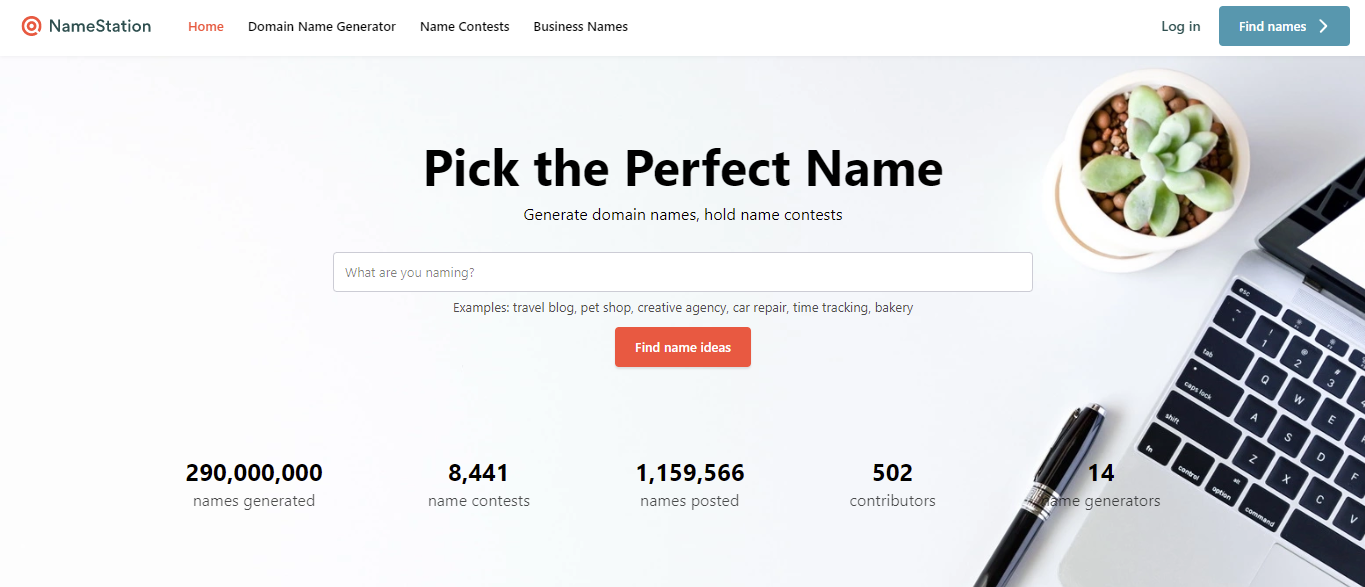This screenshot has height=587, width=1365.
Task: Click the Find name ideas button
Action: (683, 347)
